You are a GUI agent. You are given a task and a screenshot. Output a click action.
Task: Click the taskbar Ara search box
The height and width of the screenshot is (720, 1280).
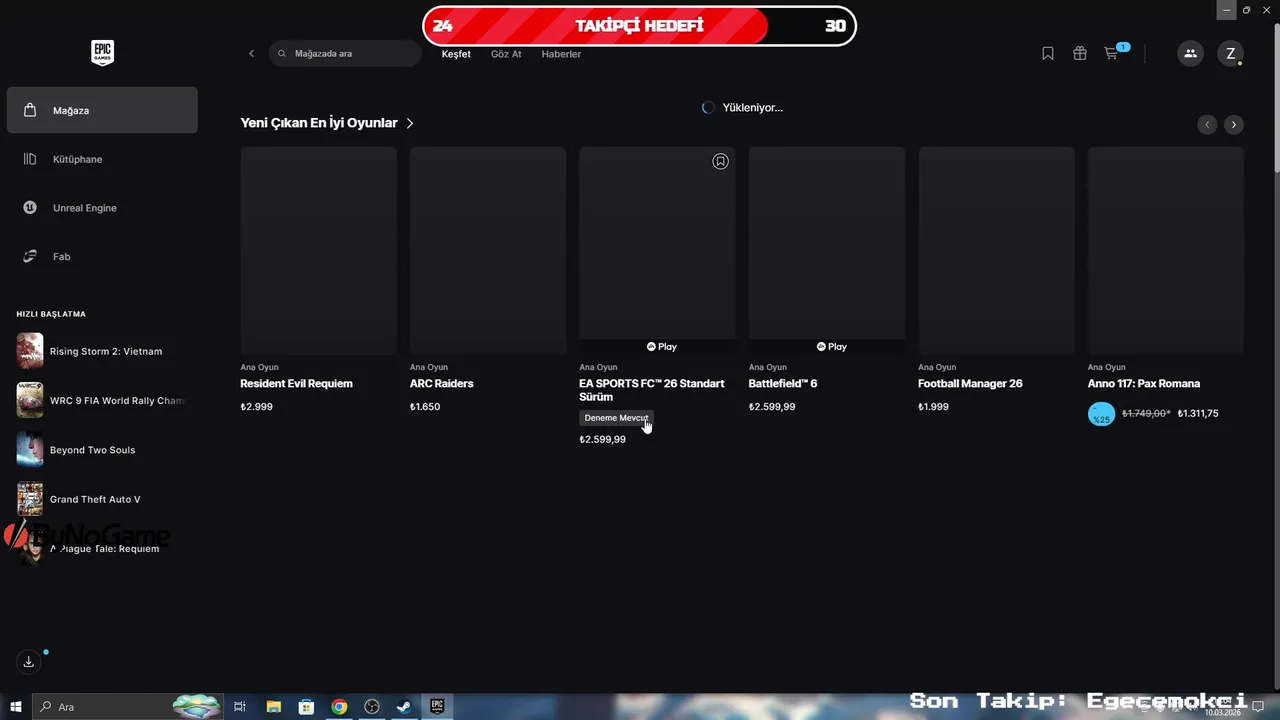click(127, 707)
